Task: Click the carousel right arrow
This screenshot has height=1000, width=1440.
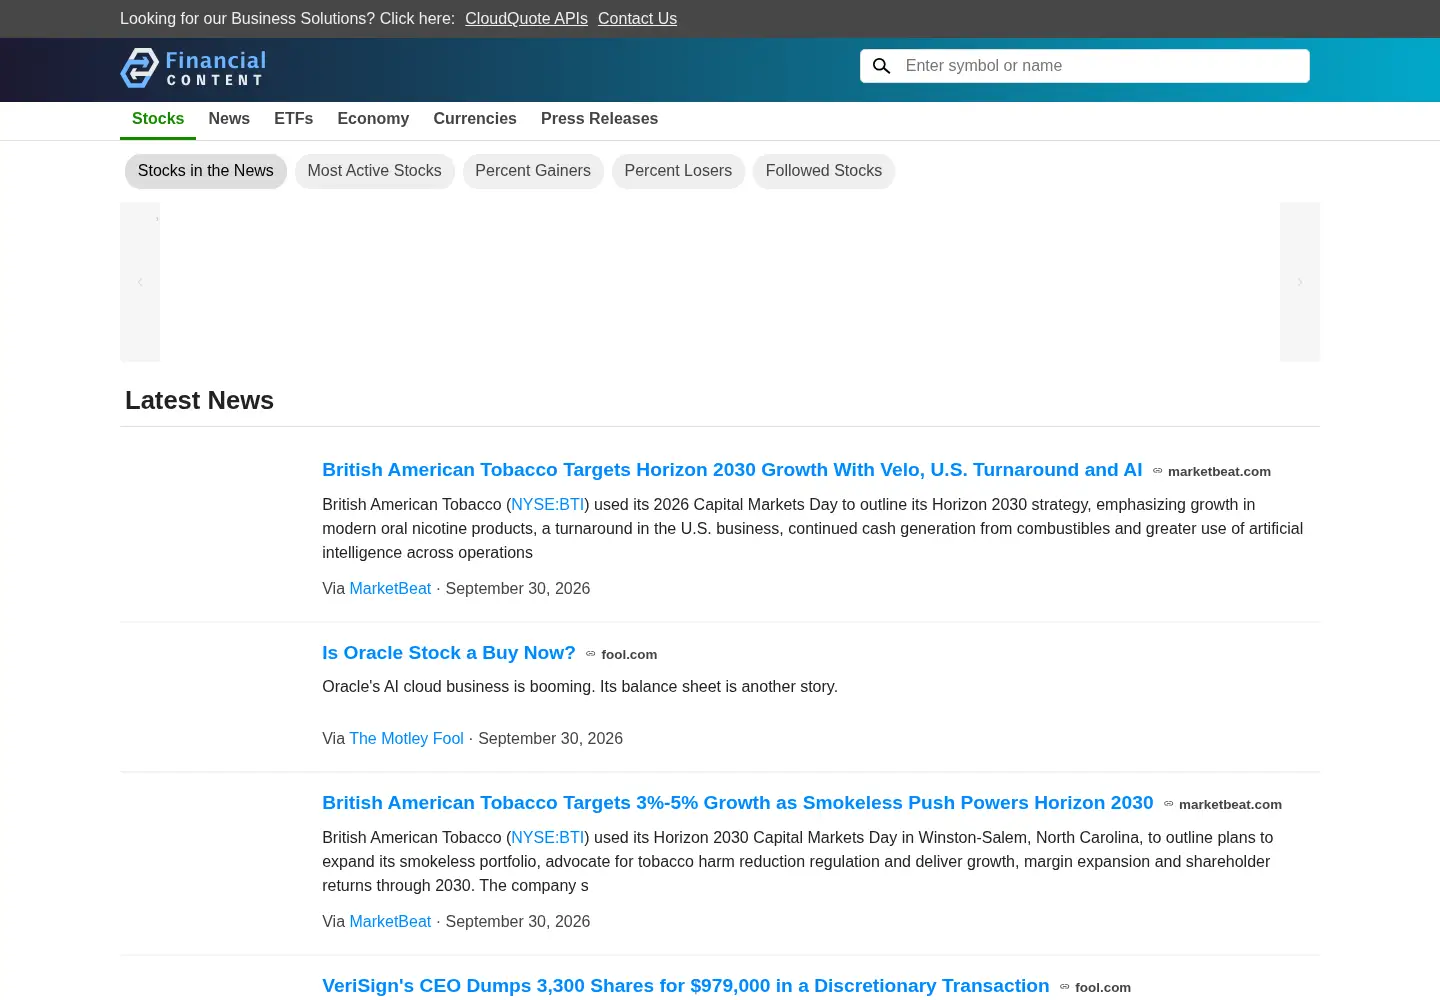Action: click(1300, 282)
